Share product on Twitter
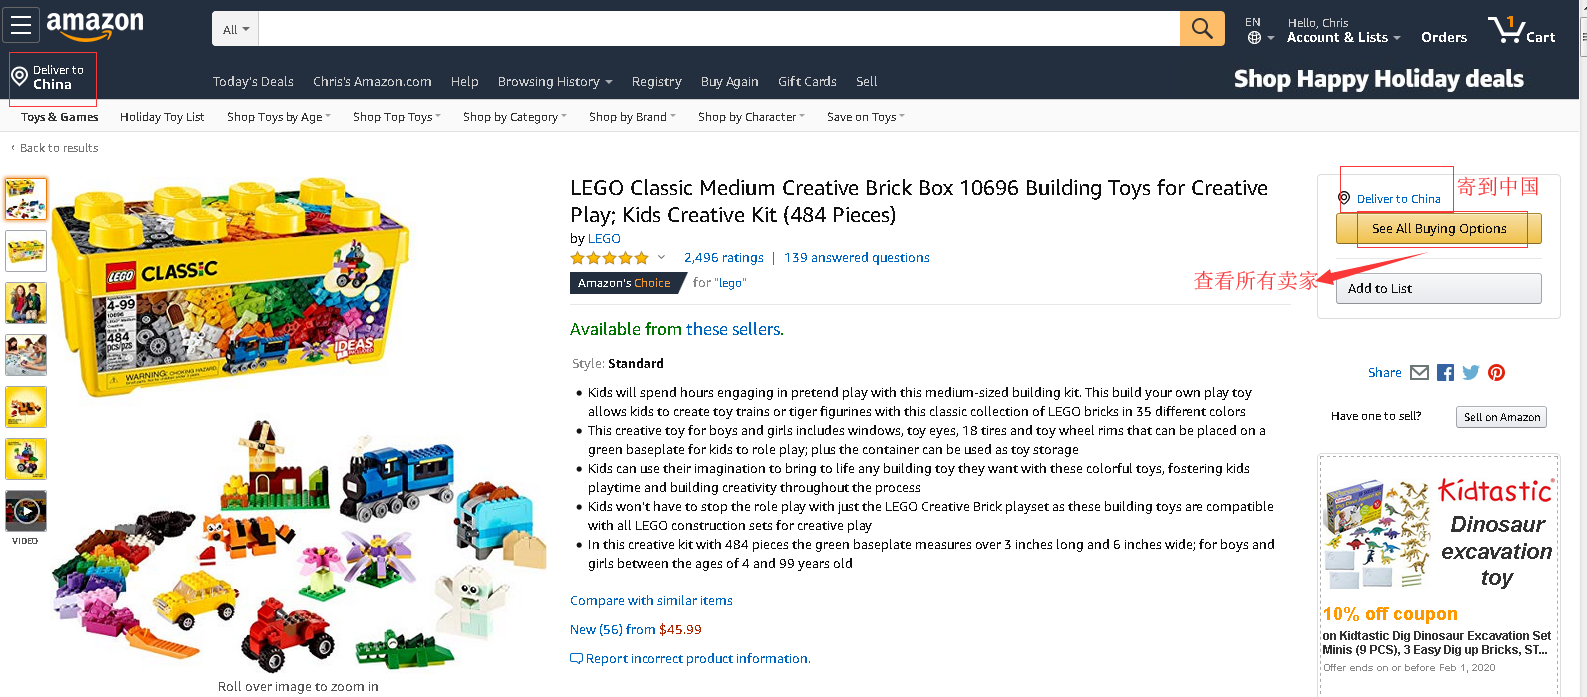Viewport: 1587px width, 697px height. pos(1470,373)
